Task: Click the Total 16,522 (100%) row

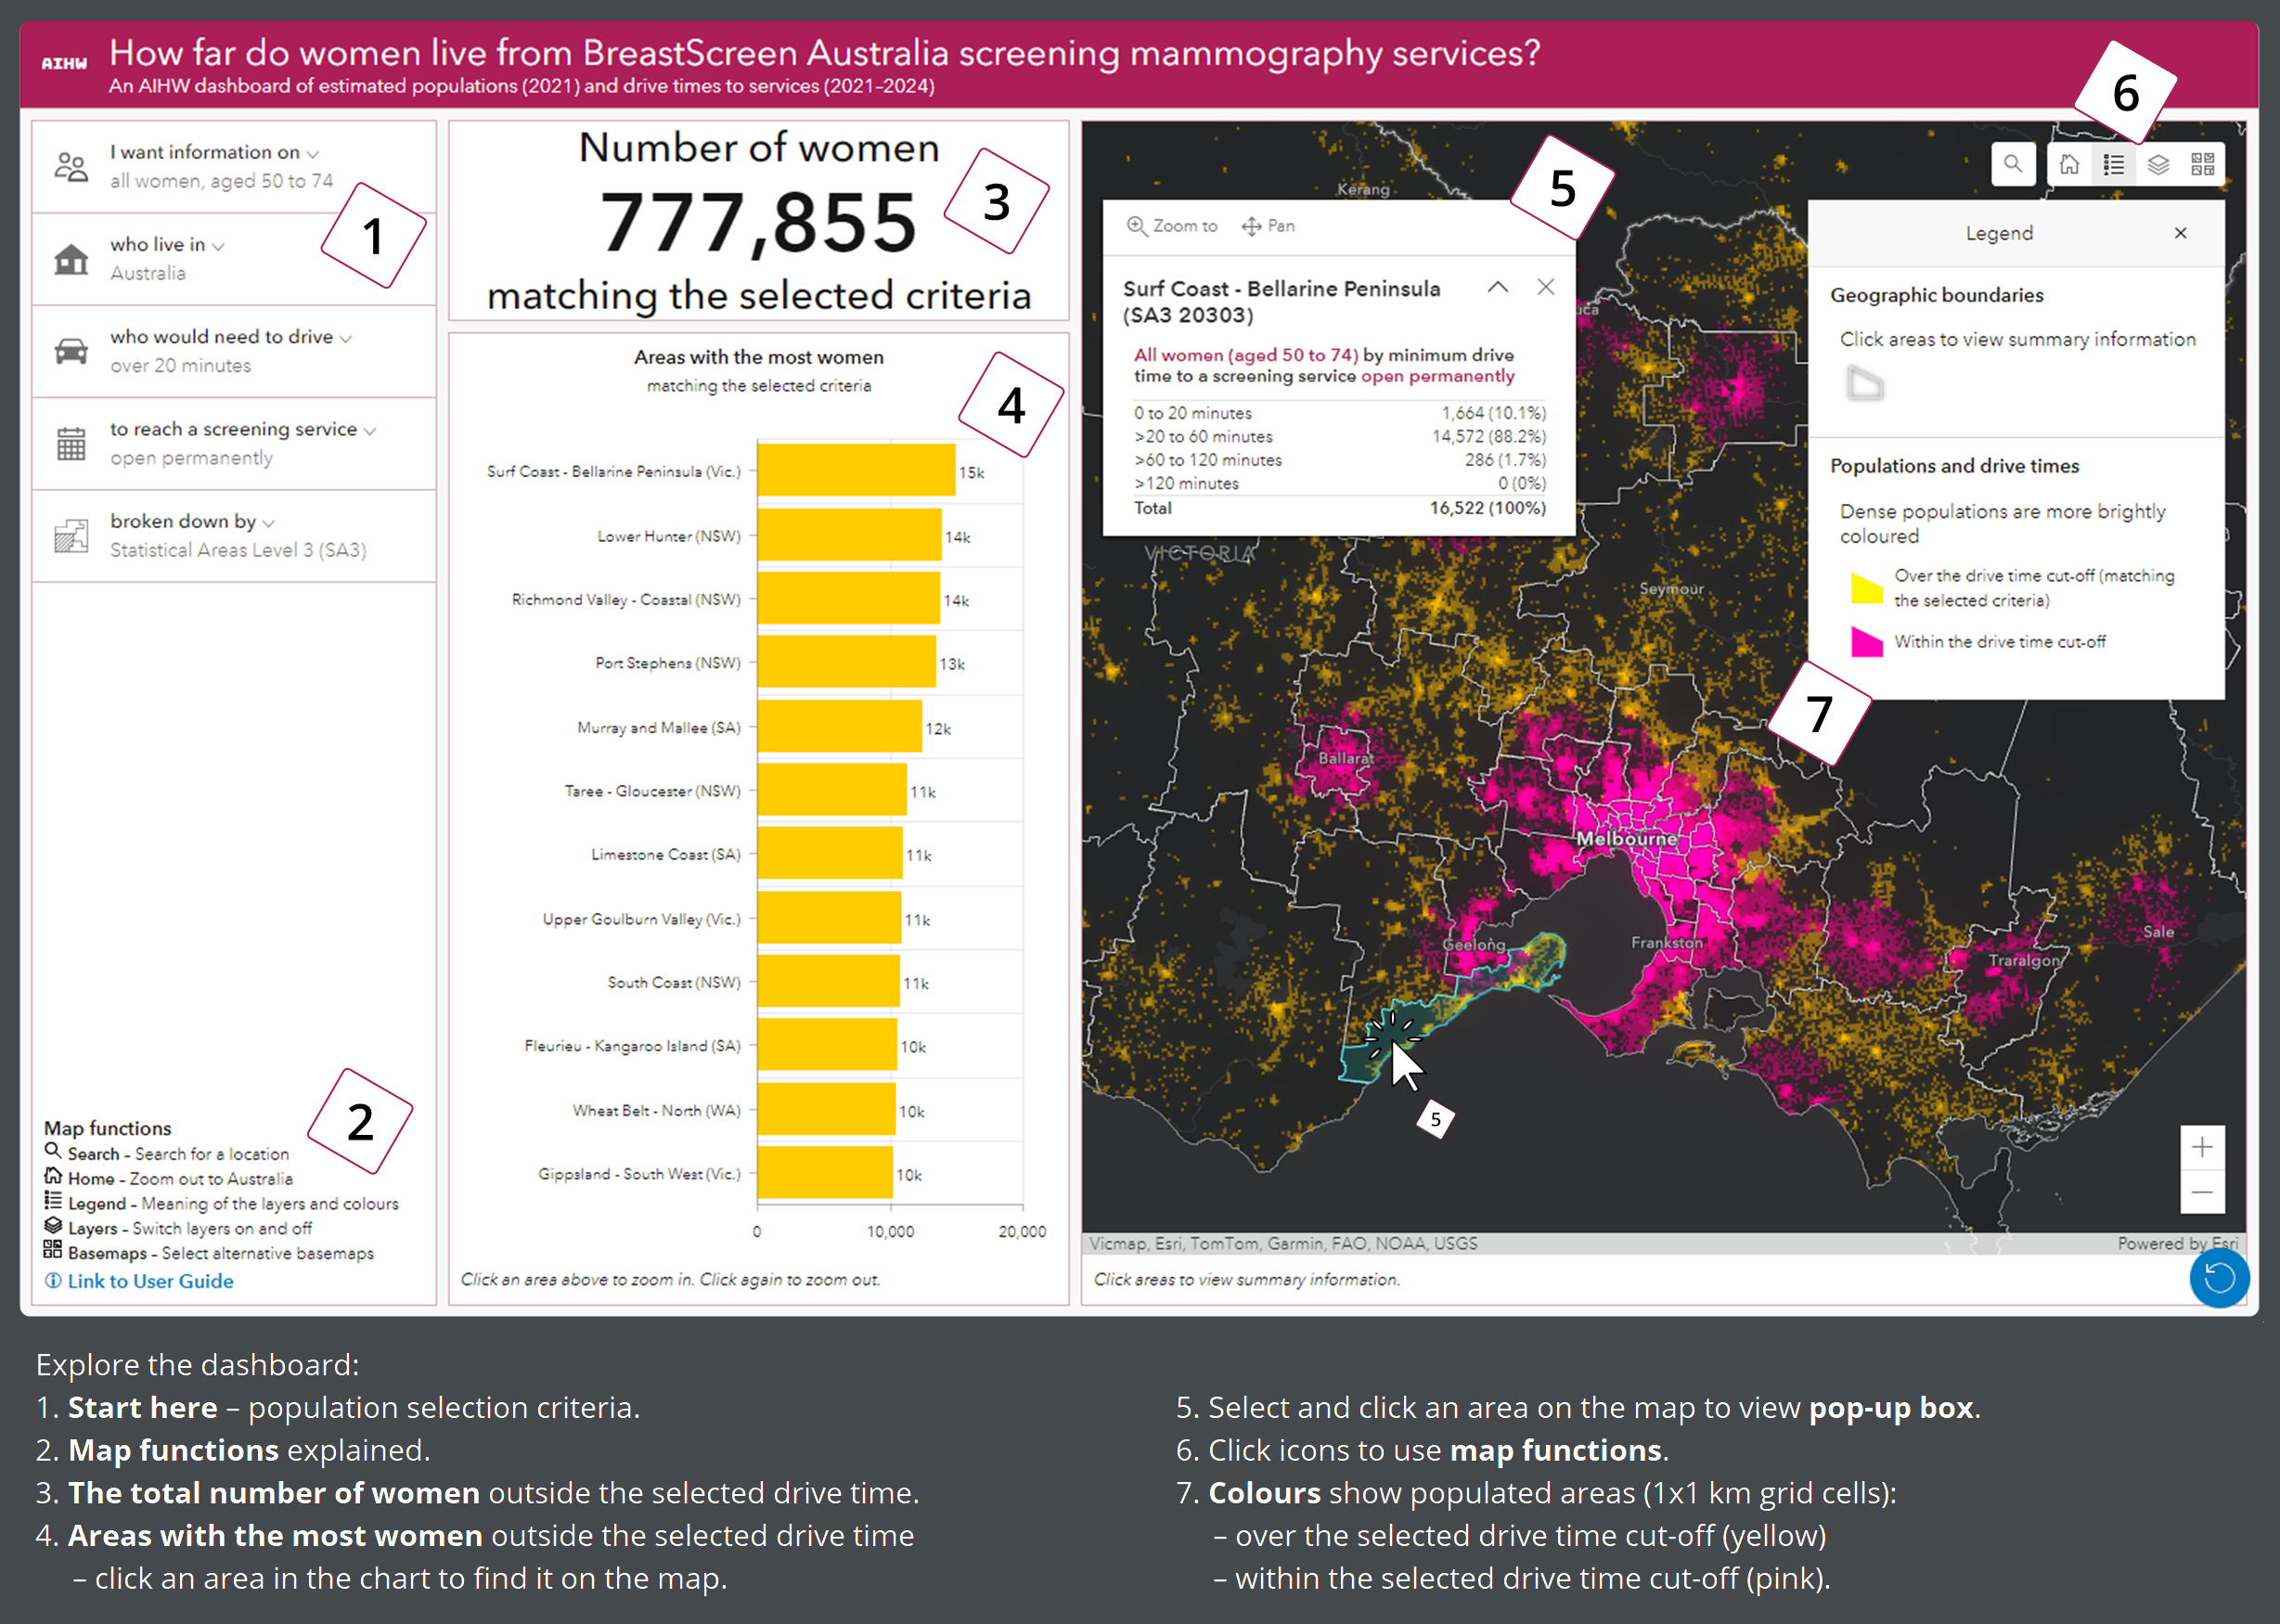Action: click(x=1339, y=508)
